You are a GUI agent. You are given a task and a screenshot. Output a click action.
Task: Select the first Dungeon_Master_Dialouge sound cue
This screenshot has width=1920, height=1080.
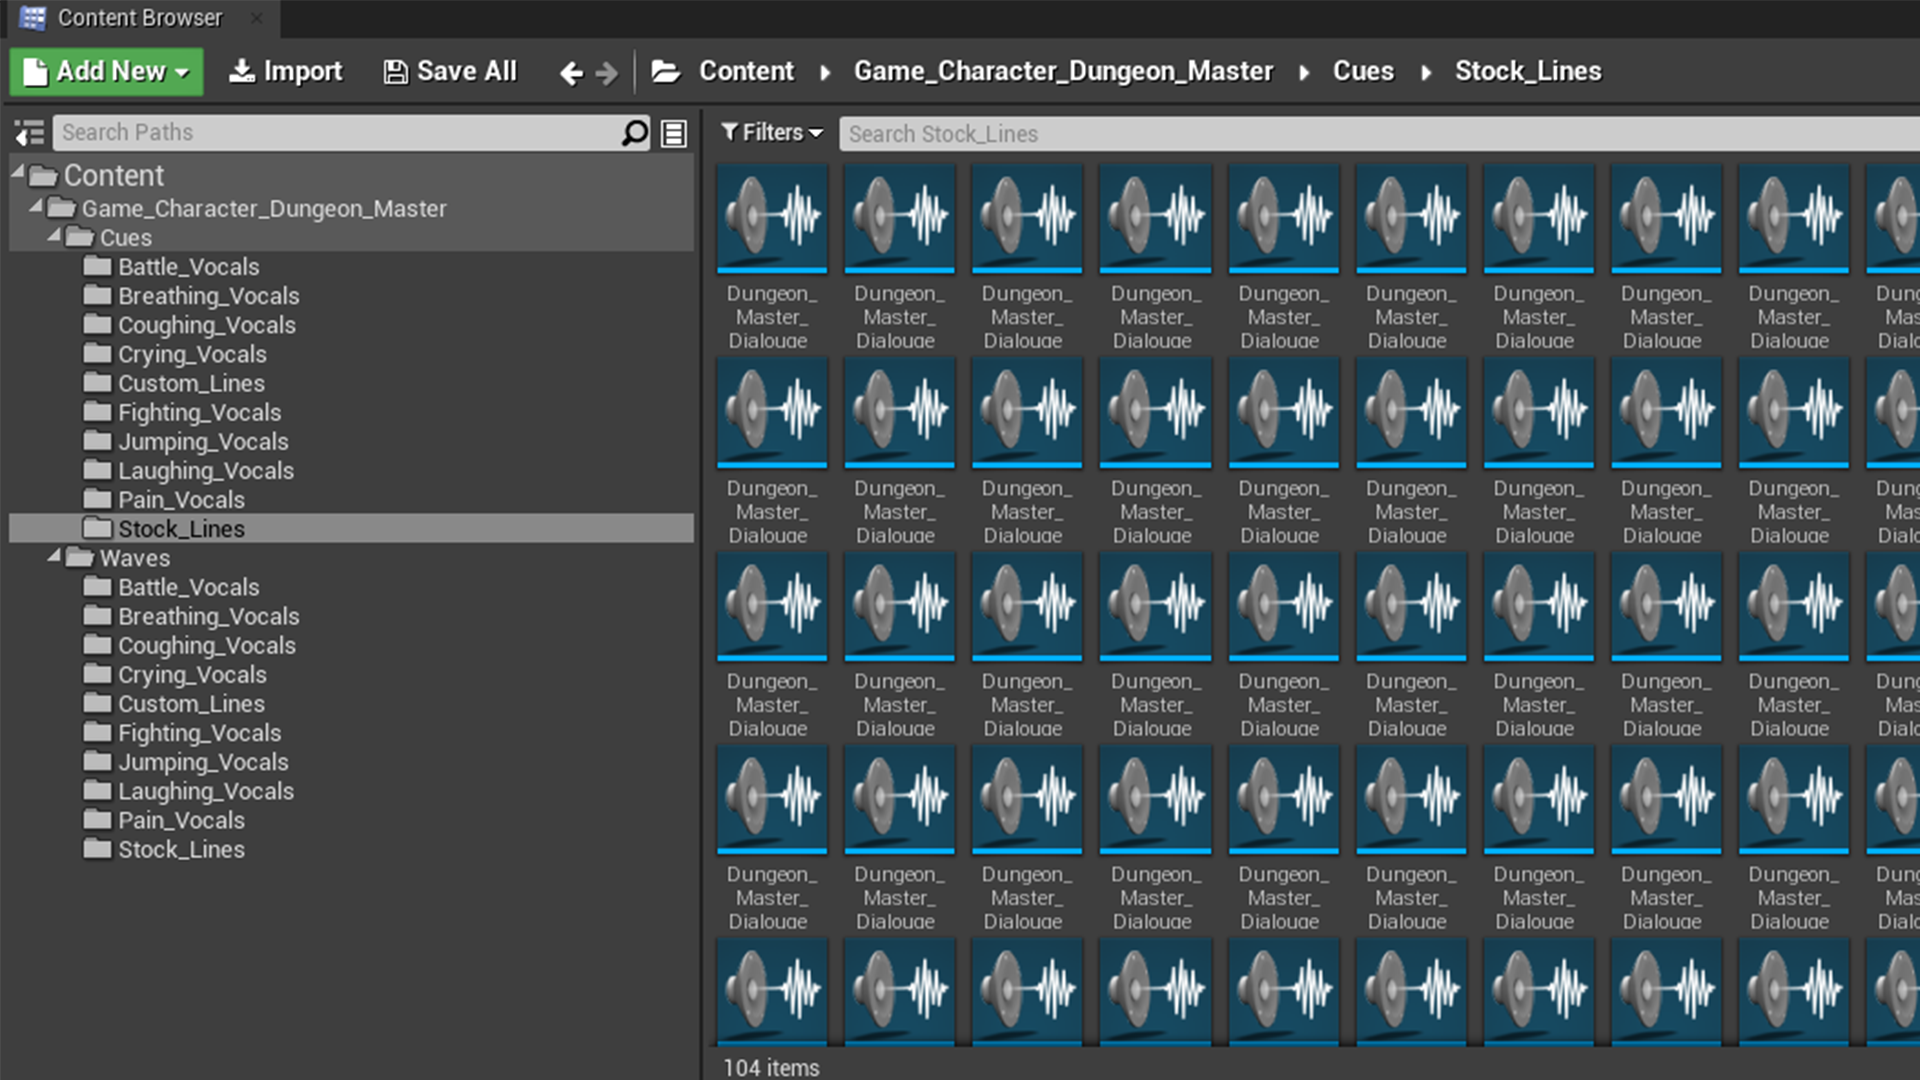[771, 257]
